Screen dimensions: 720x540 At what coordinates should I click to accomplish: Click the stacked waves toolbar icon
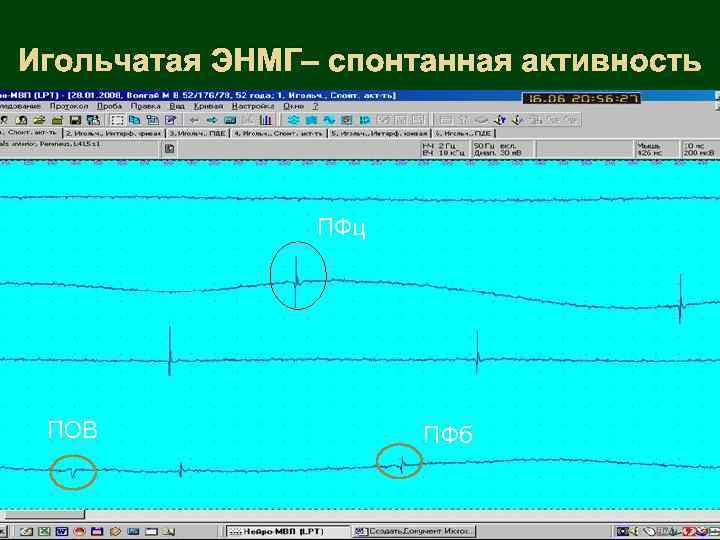click(x=293, y=120)
